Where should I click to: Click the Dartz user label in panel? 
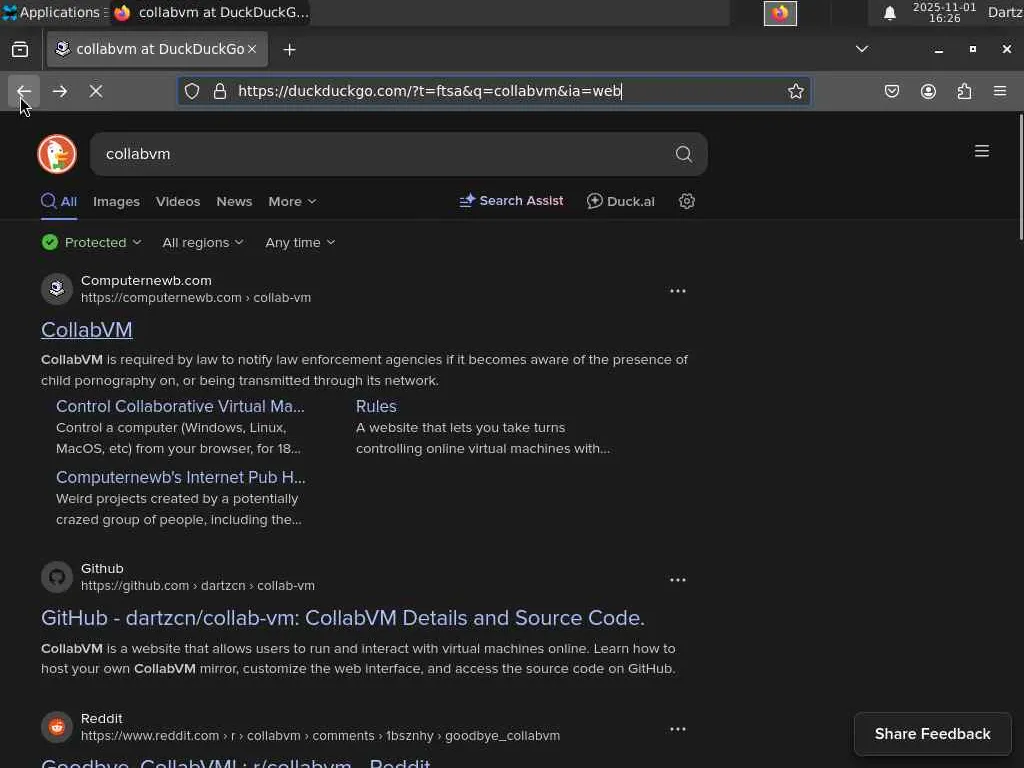pos(1005,12)
